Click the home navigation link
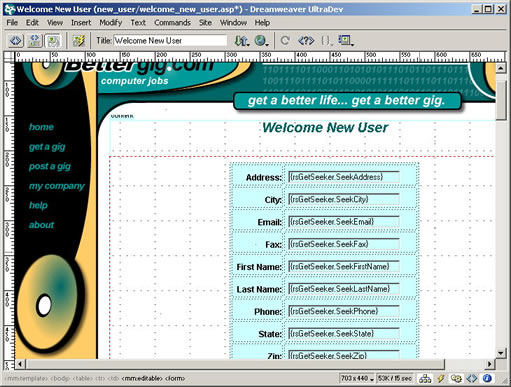 41,127
